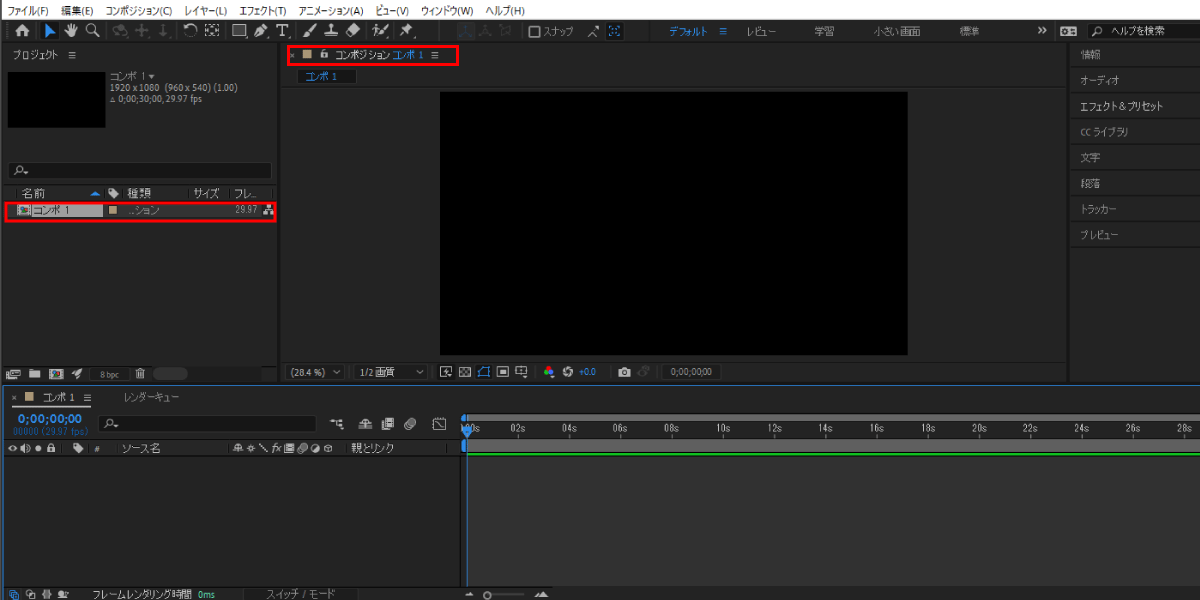Open the 編集(E) menu
The image size is (1200, 600).
[77, 10]
